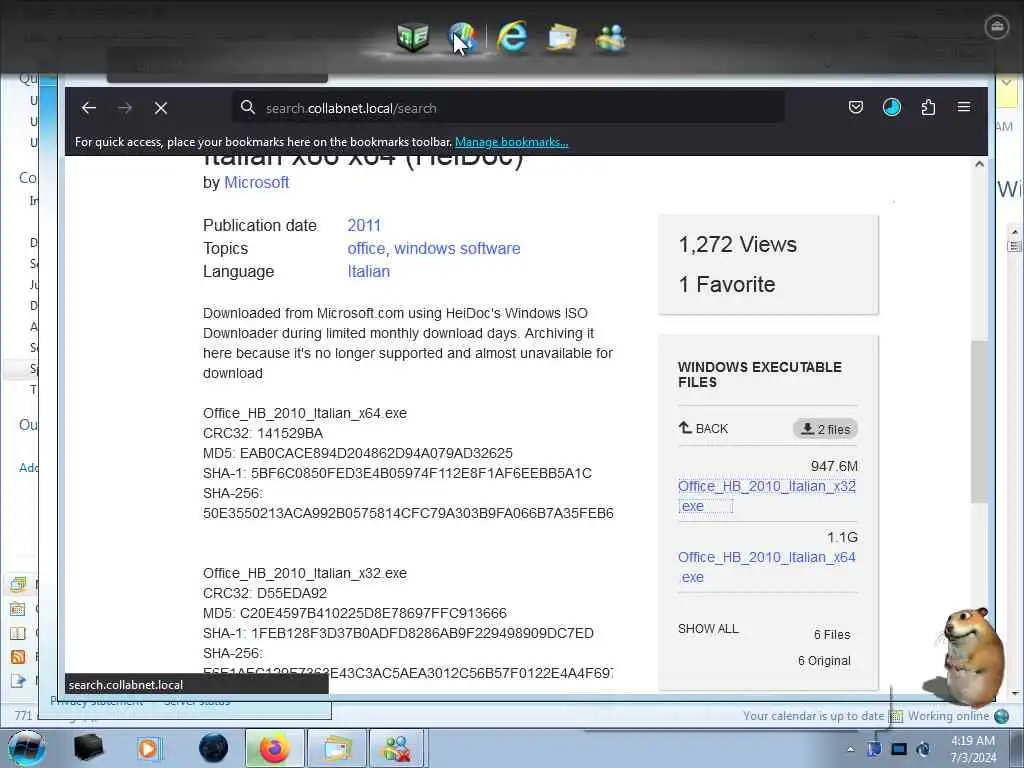The image size is (1024, 768).
Task: Stop loading with the X button
Action: 161,108
